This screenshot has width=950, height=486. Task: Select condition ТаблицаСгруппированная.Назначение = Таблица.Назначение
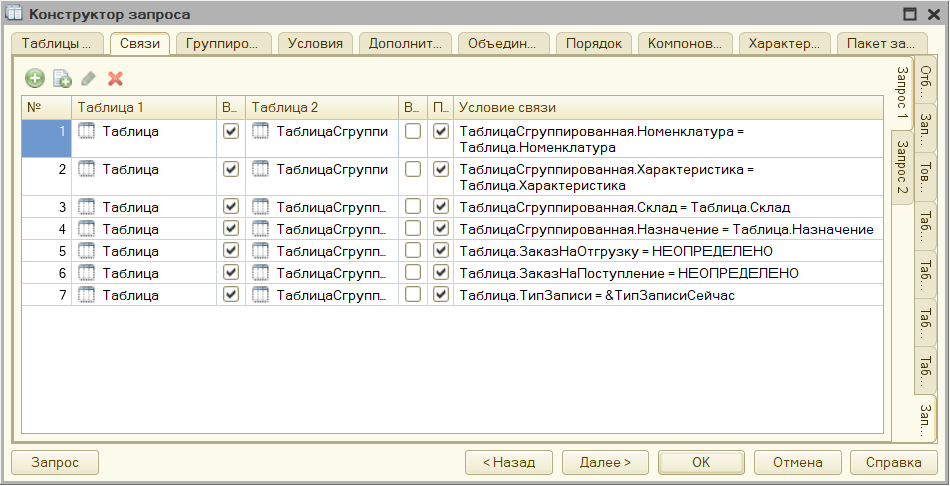[666, 229]
